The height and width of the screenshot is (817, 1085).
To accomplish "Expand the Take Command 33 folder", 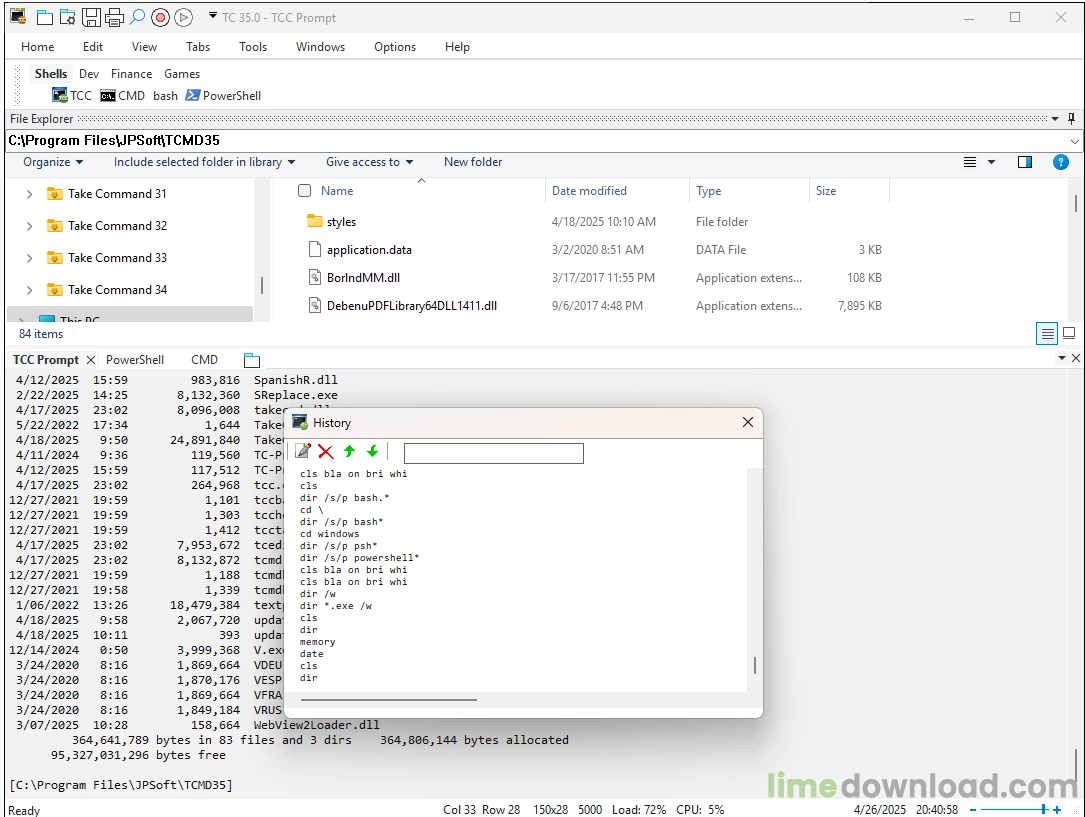I will 30,258.
